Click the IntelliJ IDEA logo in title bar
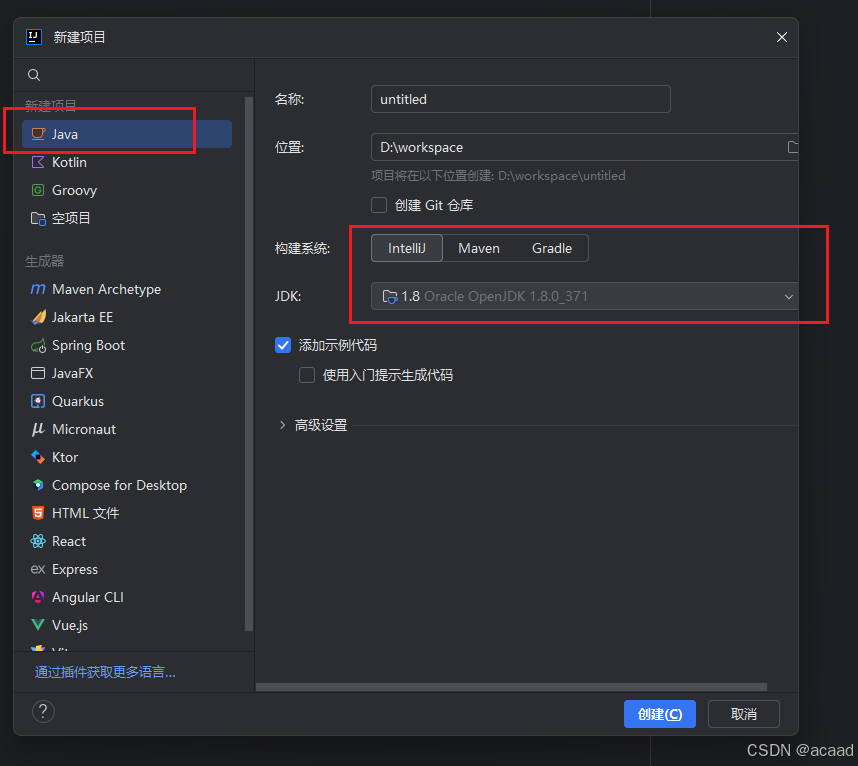 pyautogui.click(x=34, y=37)
